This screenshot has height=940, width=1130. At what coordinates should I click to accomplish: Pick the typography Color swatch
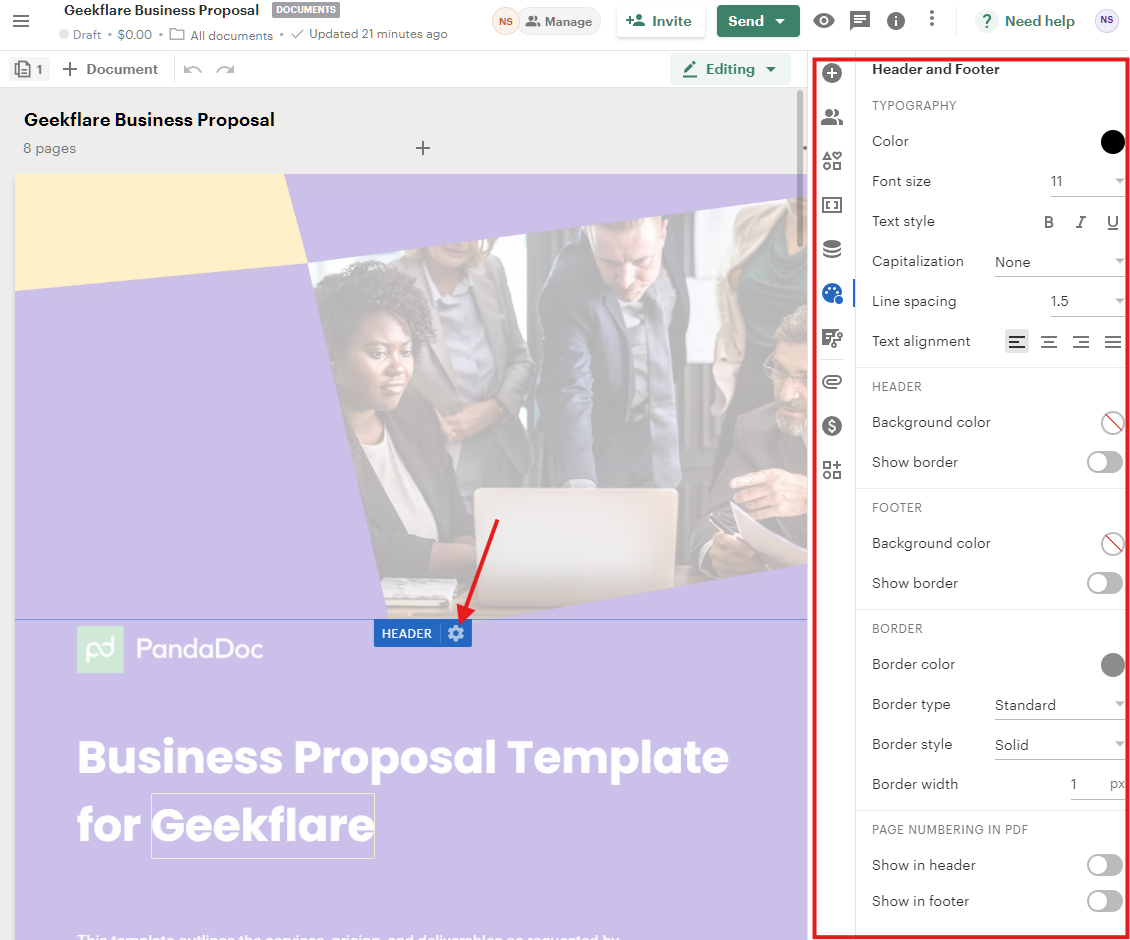pyautogui.click(x=1112, y=142)
